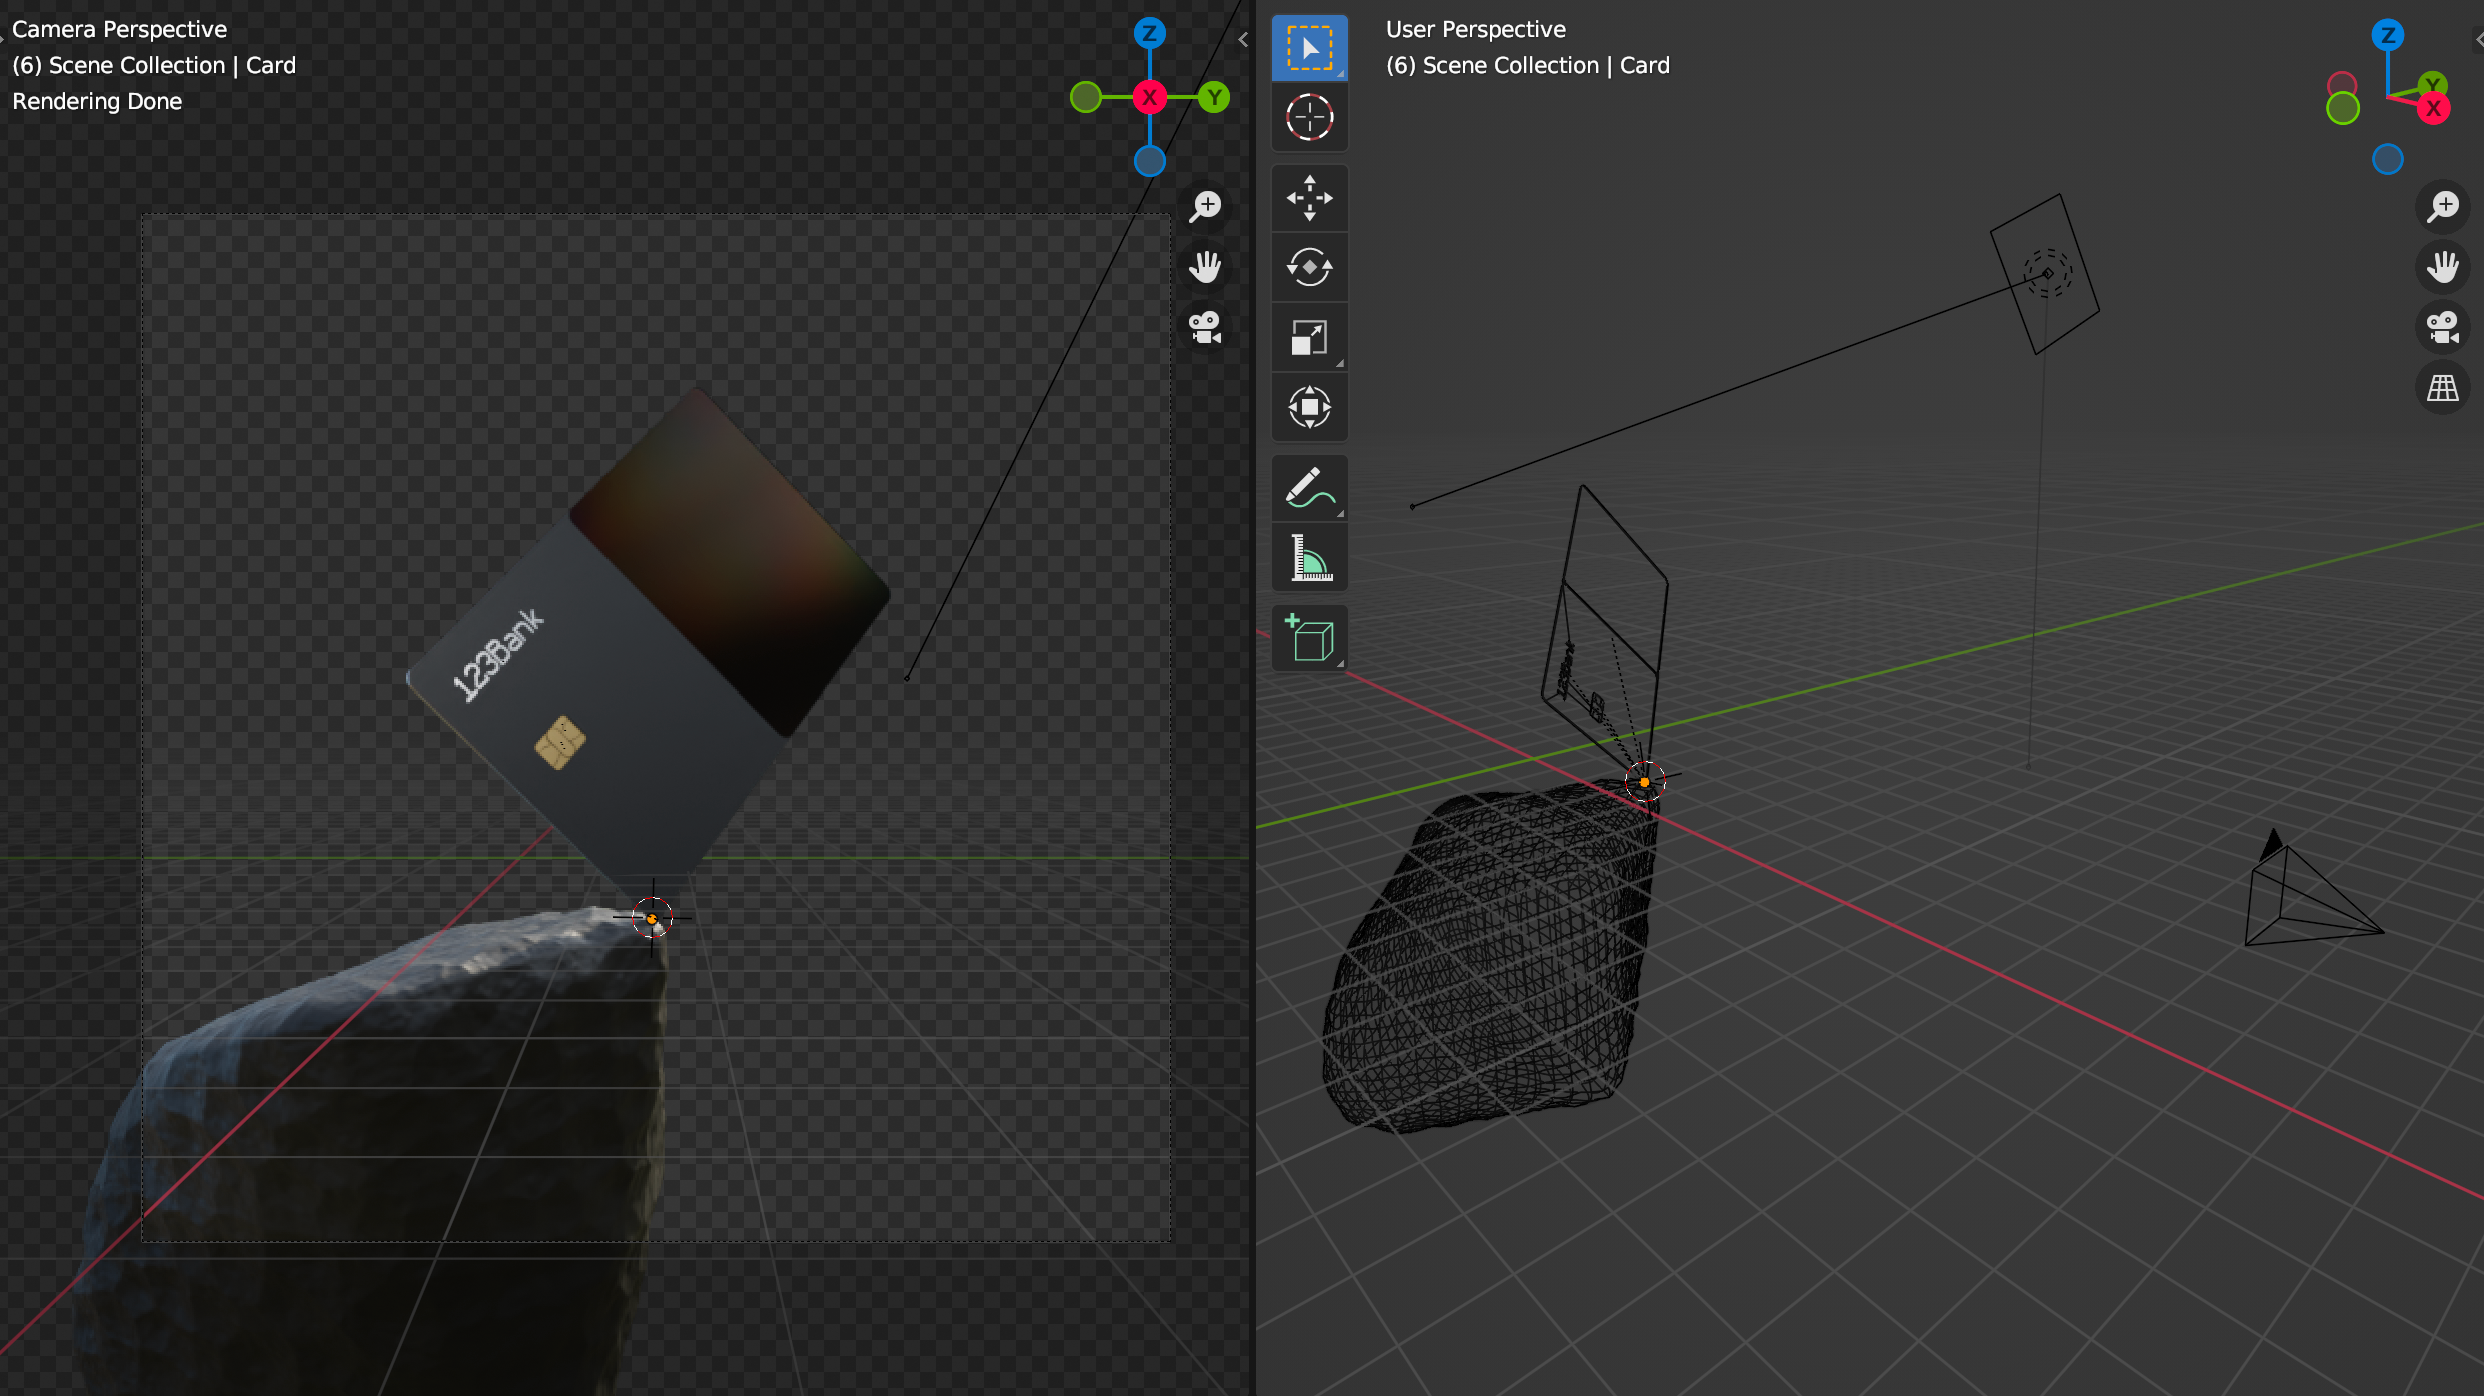The image size is (2484, 1396).
Task: Click zoom magnifier in left viewport
Action: coord(1205,206)
